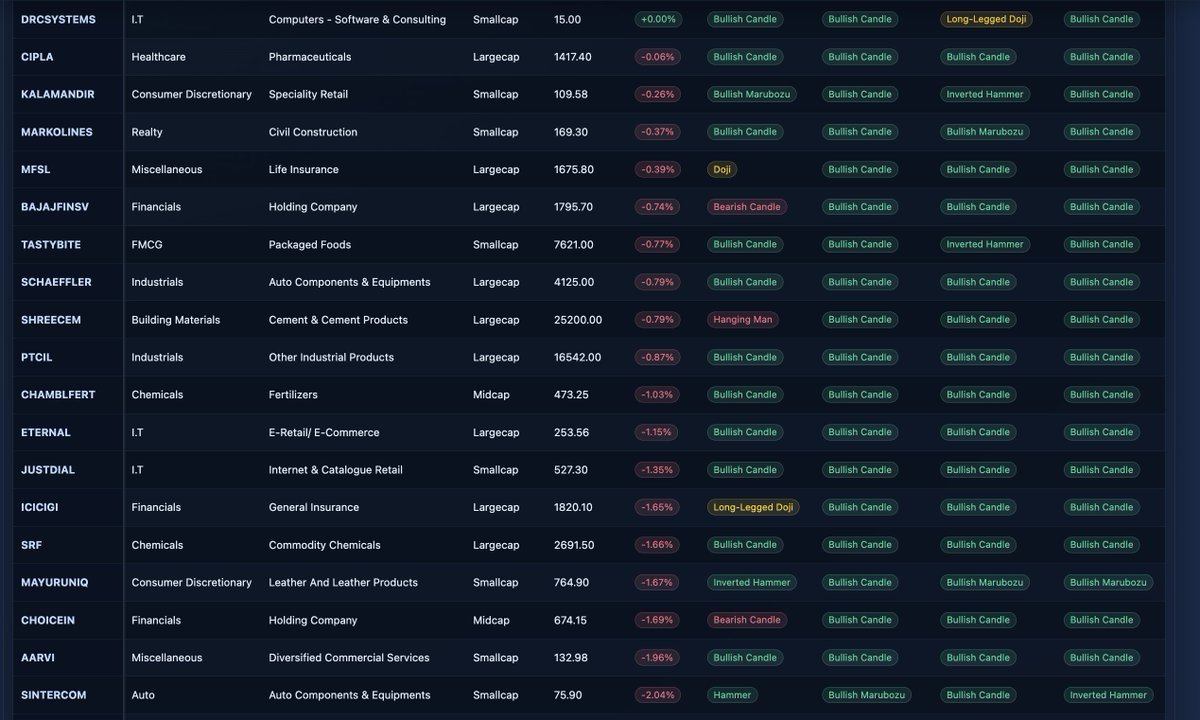Viewport: 1200px width, 720px height.
Task: Click the Midcap label in CHAMBLFERT row
Action: coord(491,395)
